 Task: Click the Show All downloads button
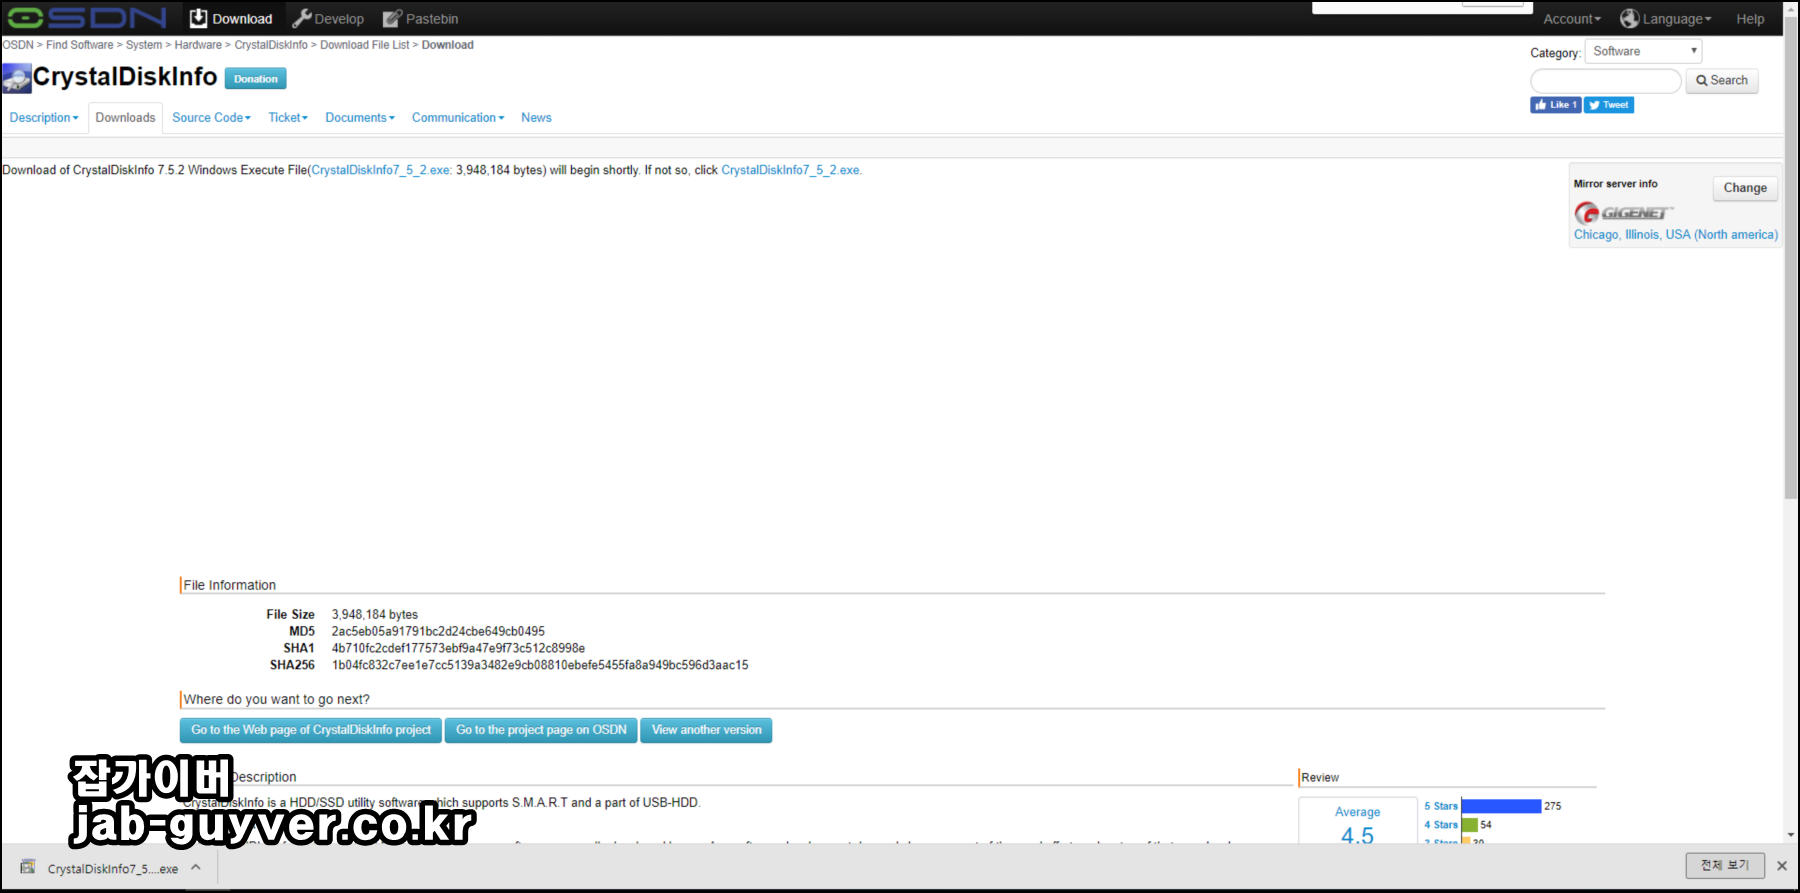click(x=1725, y=865)
